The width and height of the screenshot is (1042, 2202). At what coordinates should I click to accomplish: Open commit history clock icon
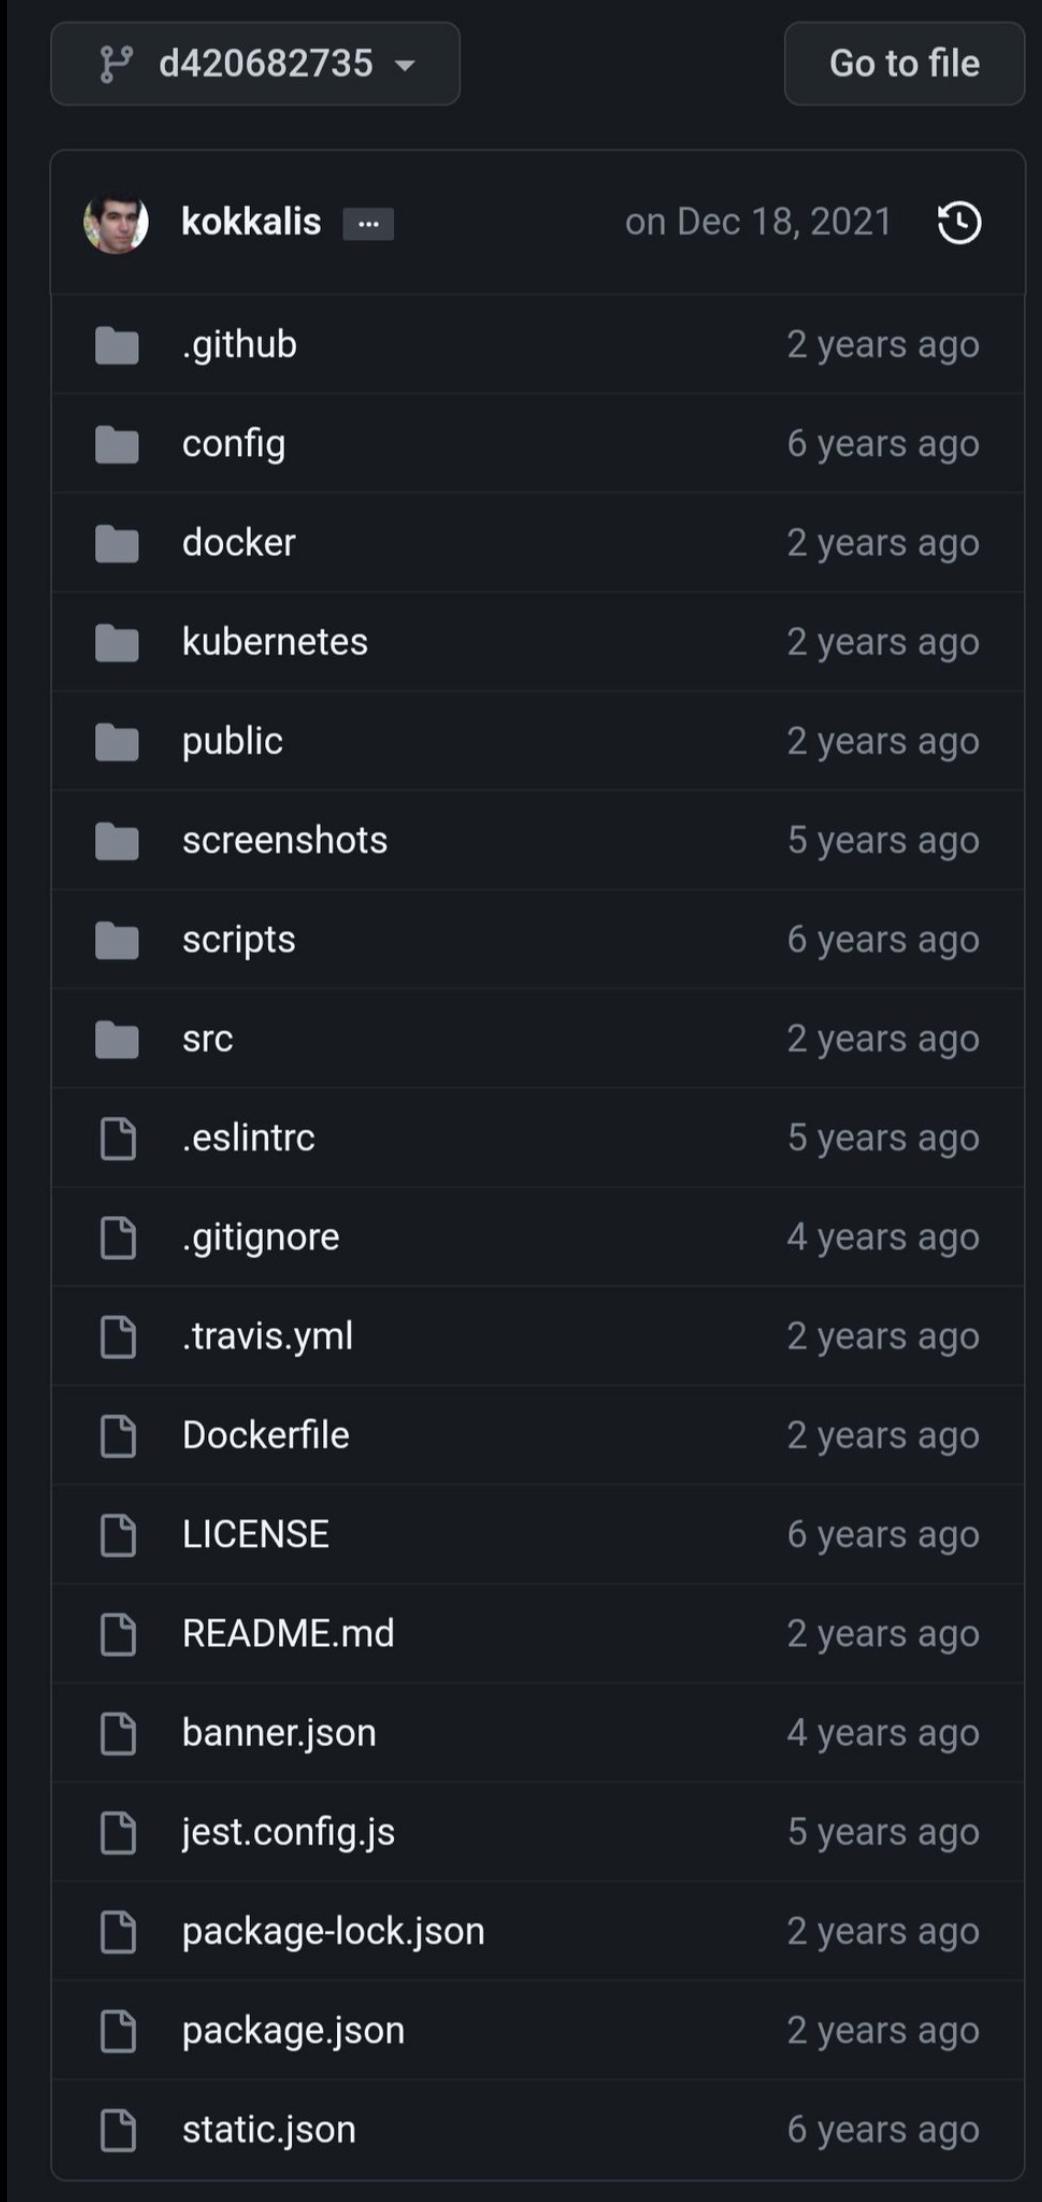(959, 222)
